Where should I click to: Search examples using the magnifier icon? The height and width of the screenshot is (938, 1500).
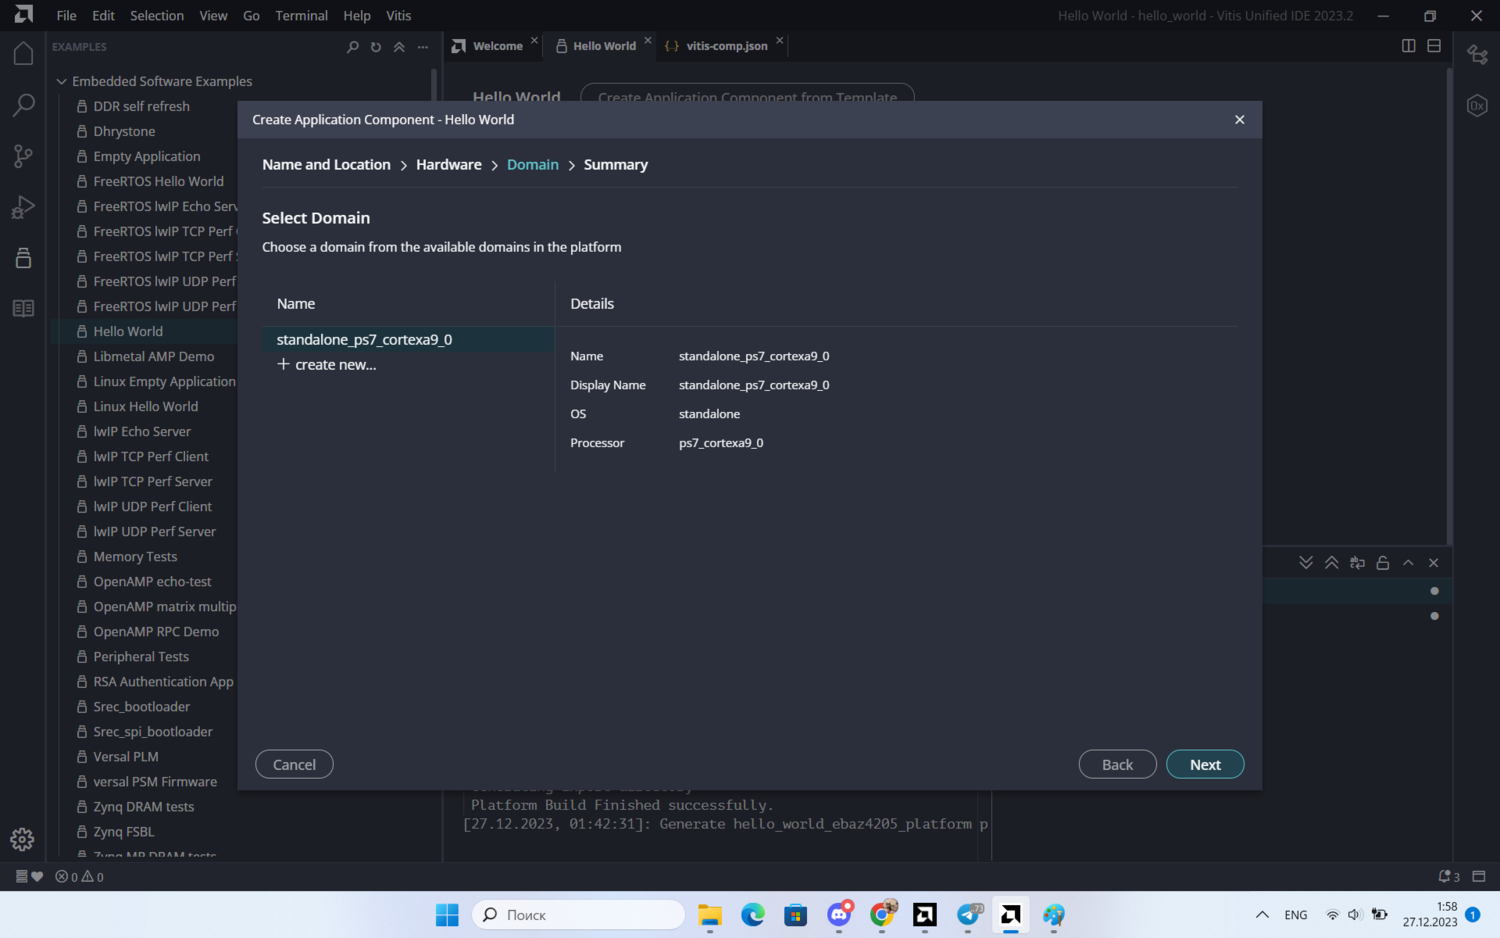(352, 47)
